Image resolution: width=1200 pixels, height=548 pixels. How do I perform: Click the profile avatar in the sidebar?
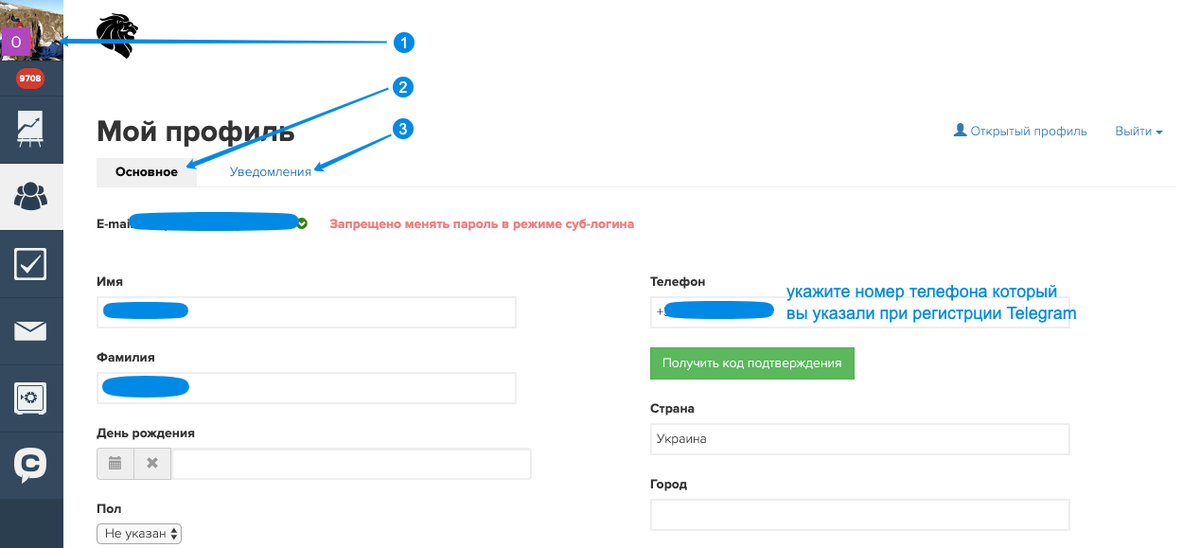(x=30, y=30)
